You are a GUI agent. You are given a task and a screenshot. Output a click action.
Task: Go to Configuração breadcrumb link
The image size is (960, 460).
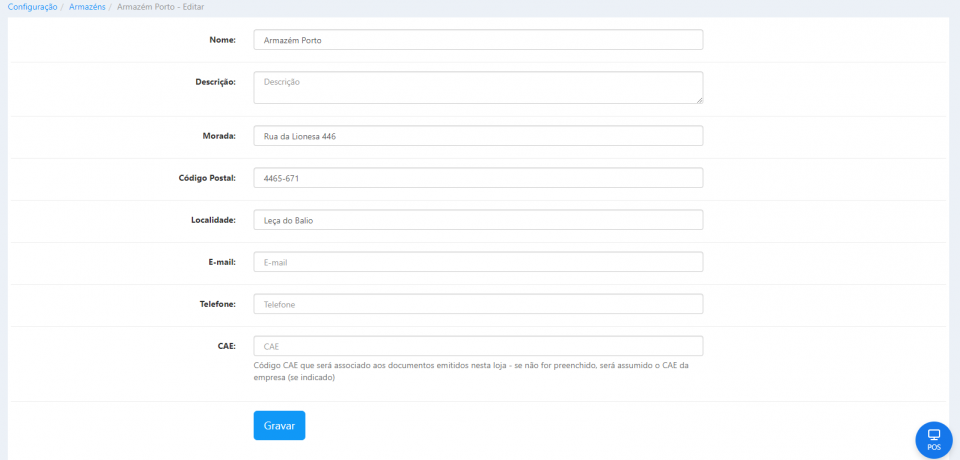32,7
